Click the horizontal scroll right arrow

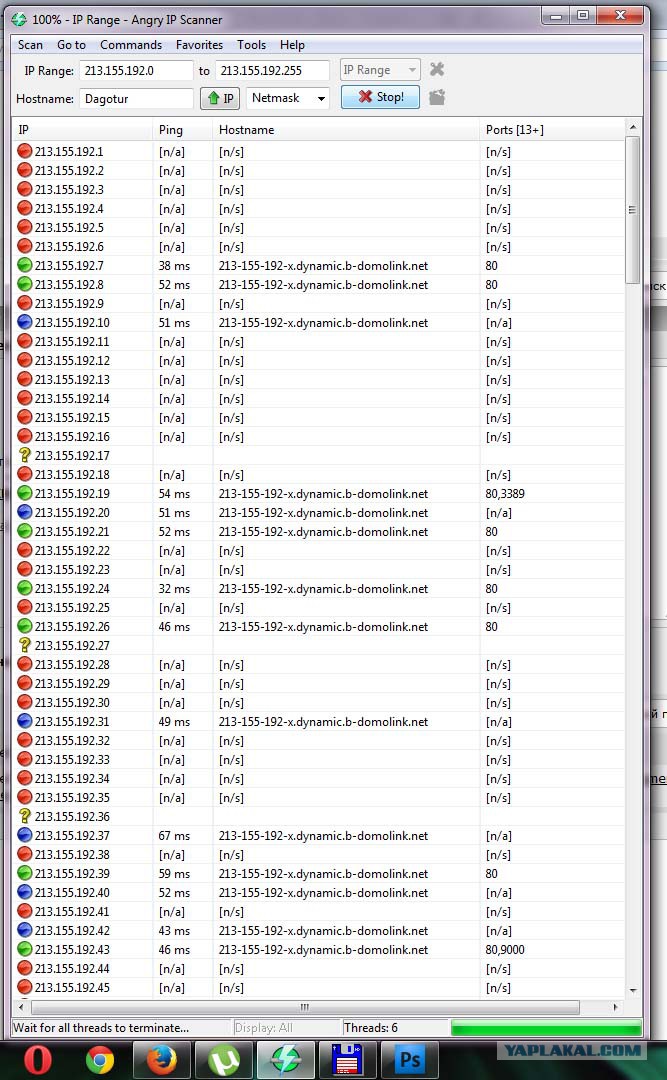pos(615,1007)
